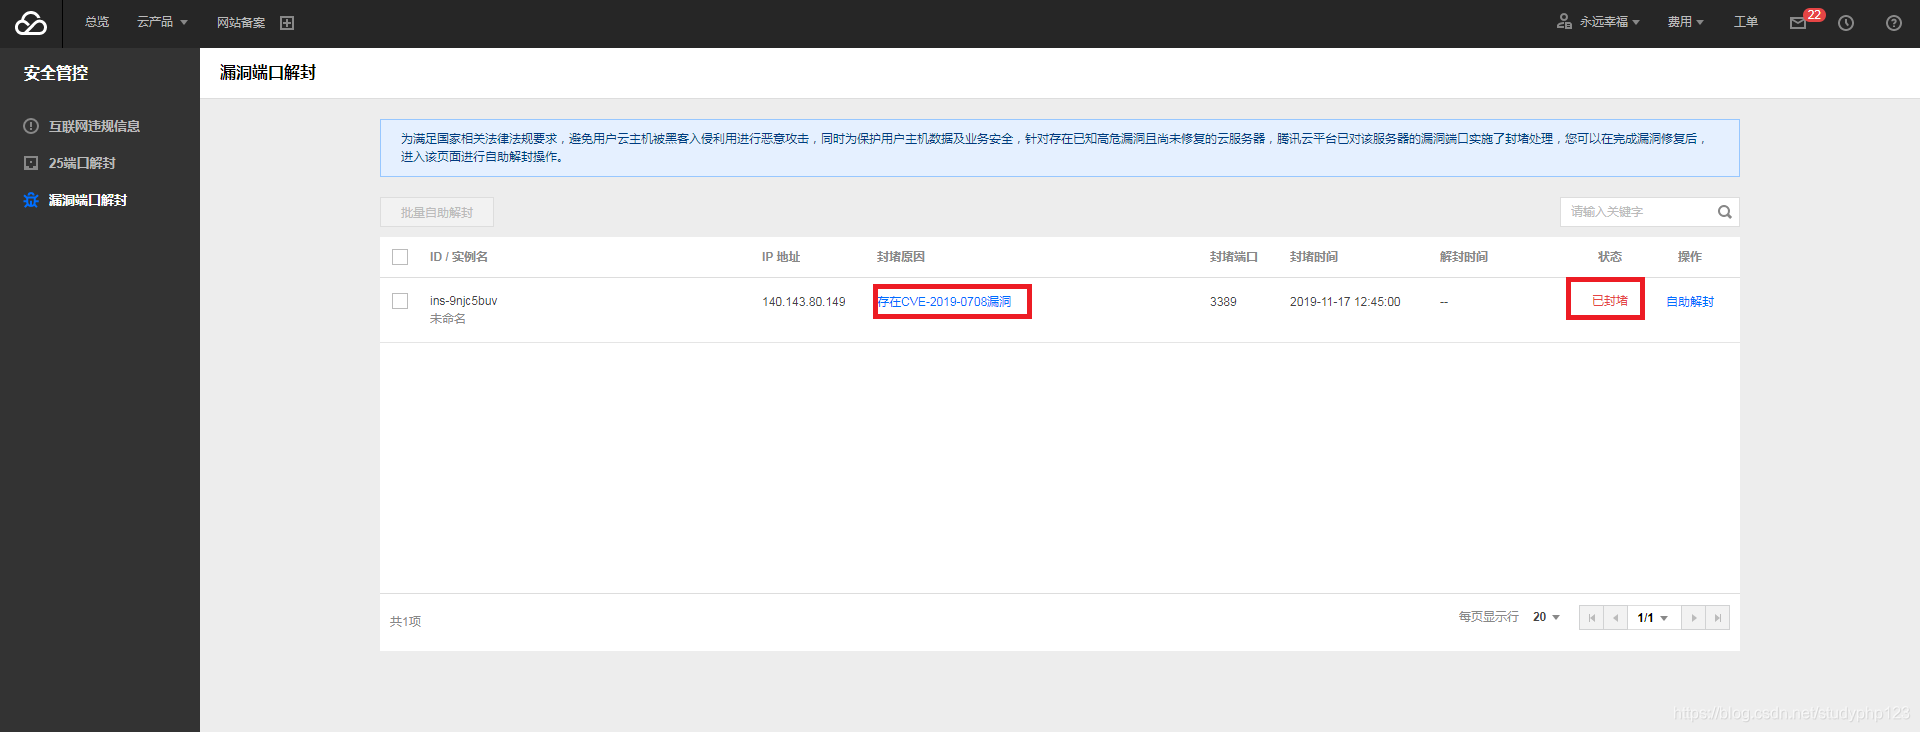Expand the 云产品 dropdown
Screen dimensions: 1920x732
coord(162,22)
